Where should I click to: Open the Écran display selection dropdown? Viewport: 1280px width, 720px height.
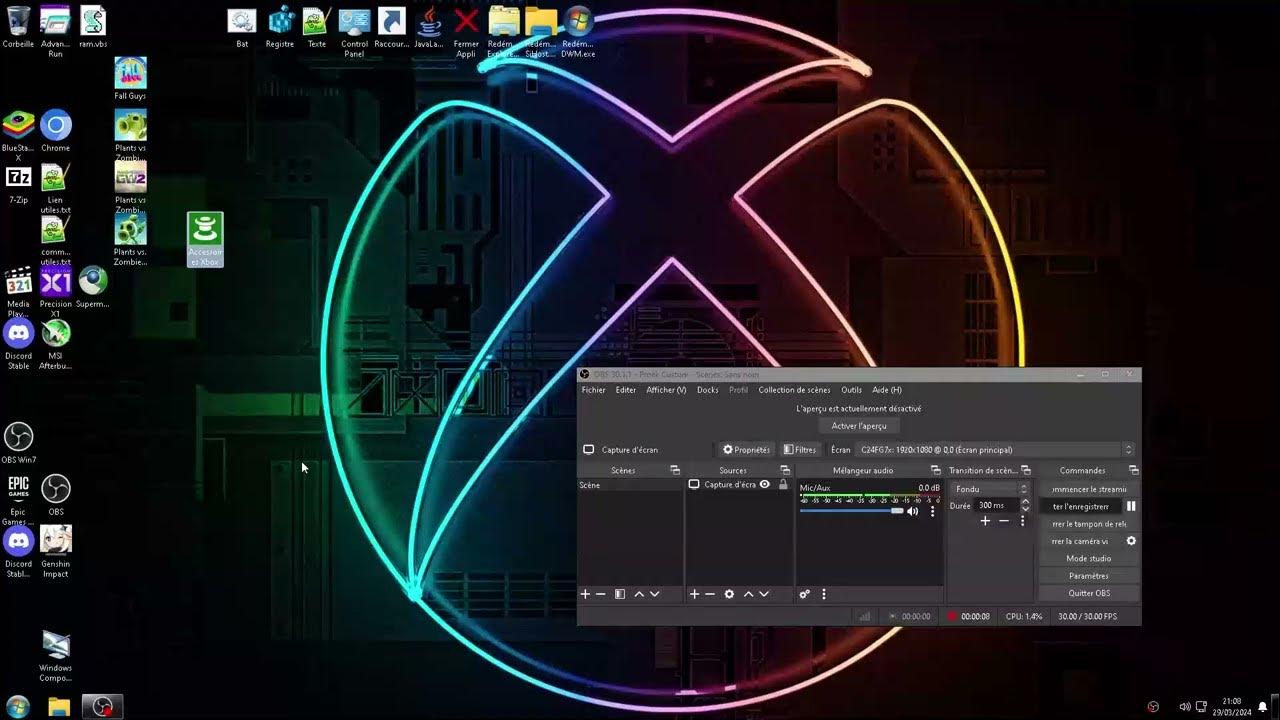click(x=994, y=450)
